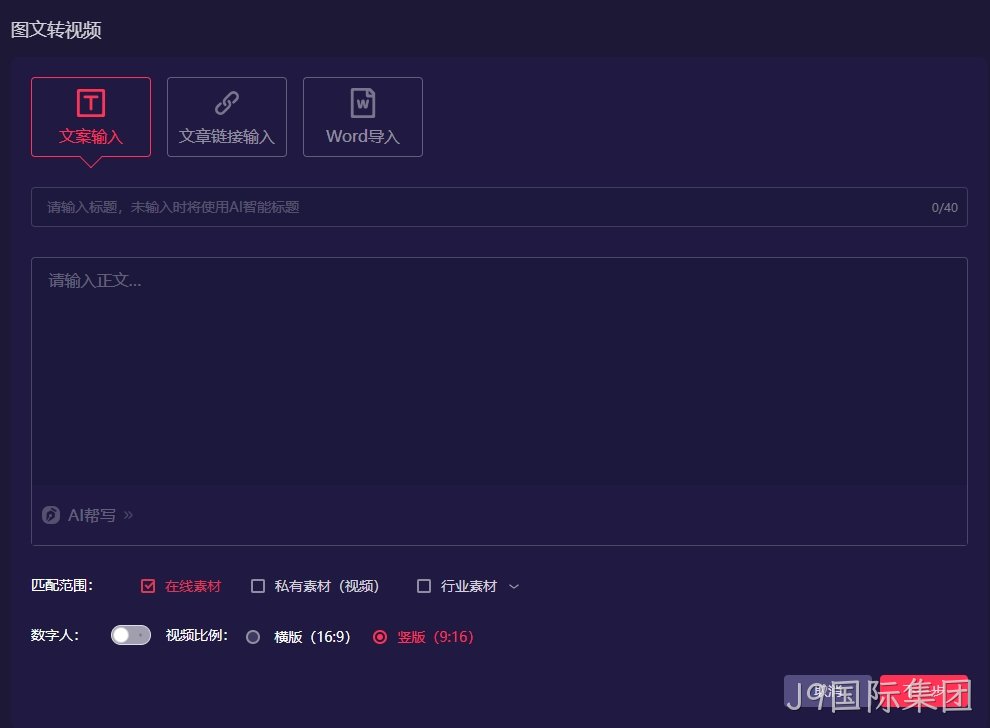This screenshot has width=990, height=728.
Task: Open the Word导入 import tab
Action: click(x=362, y=117)
